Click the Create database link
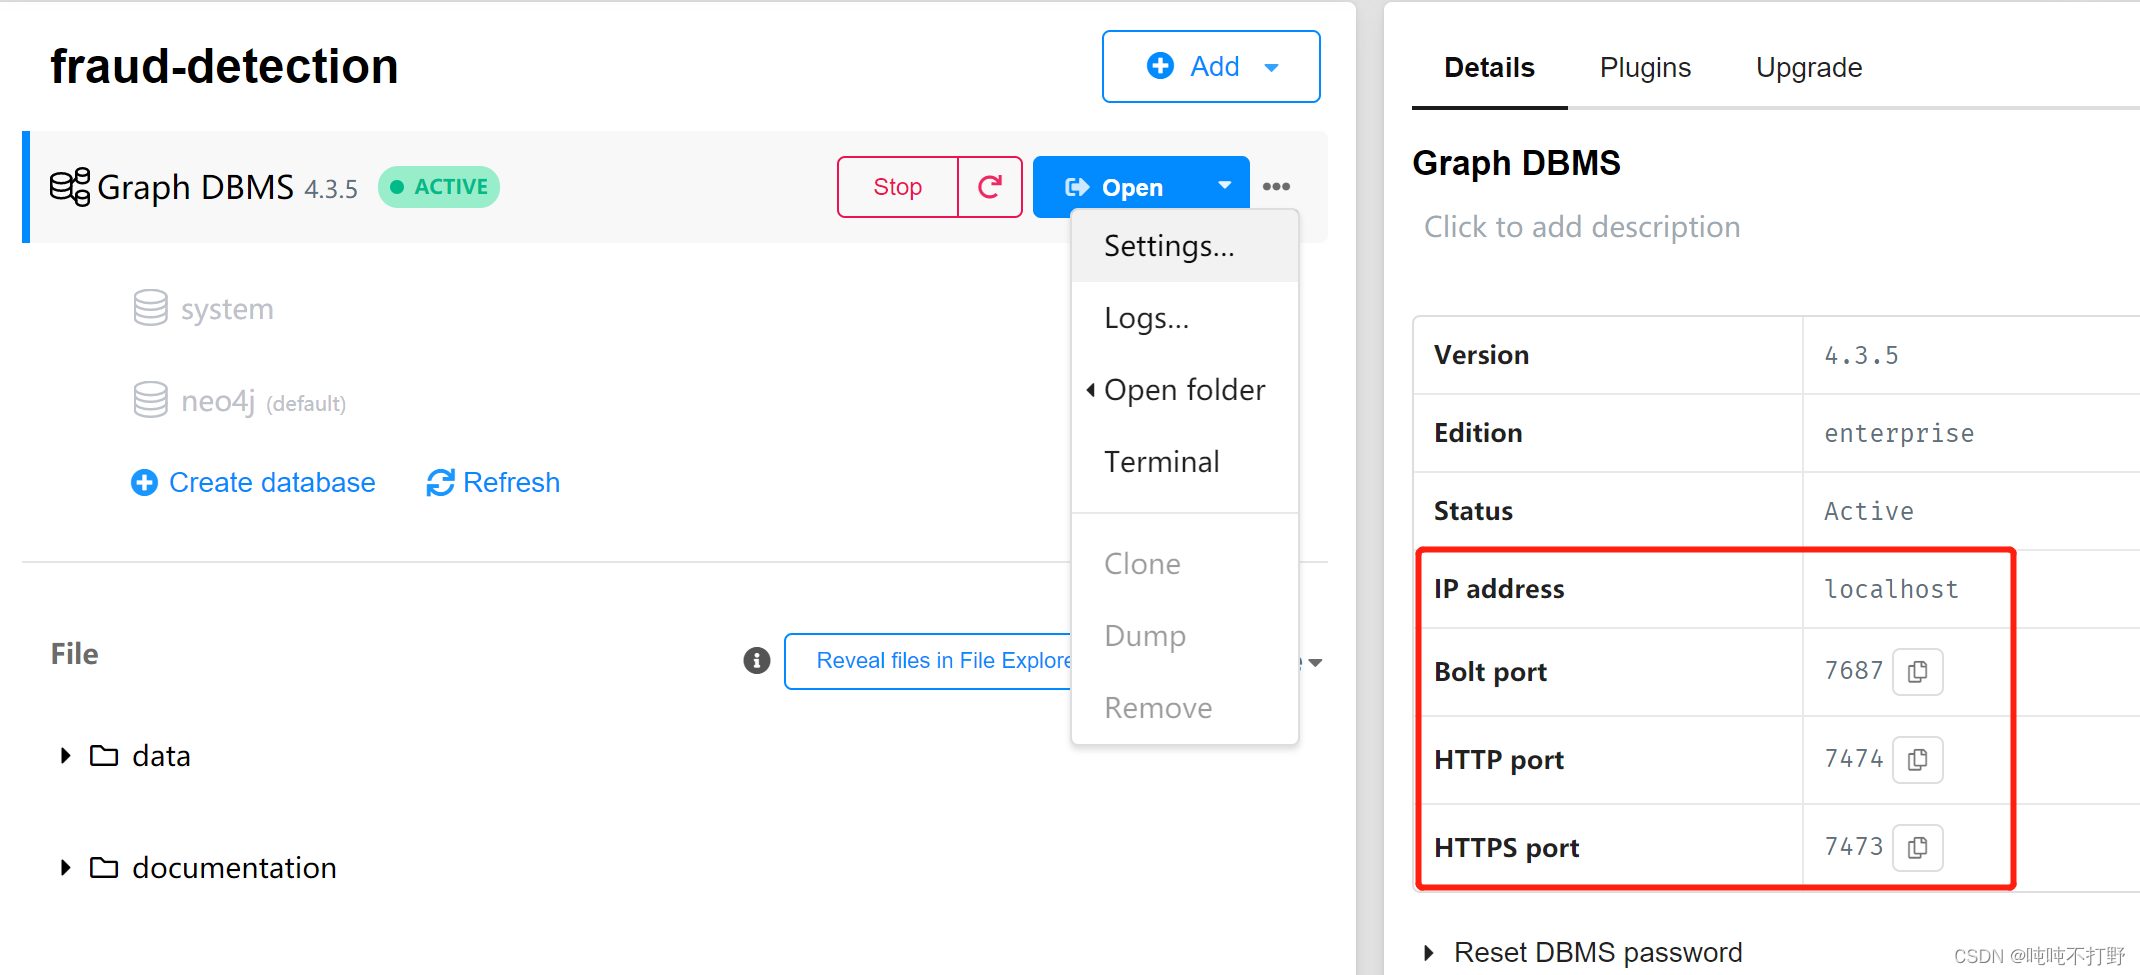 pyautogui.click(x=272, y=483)
